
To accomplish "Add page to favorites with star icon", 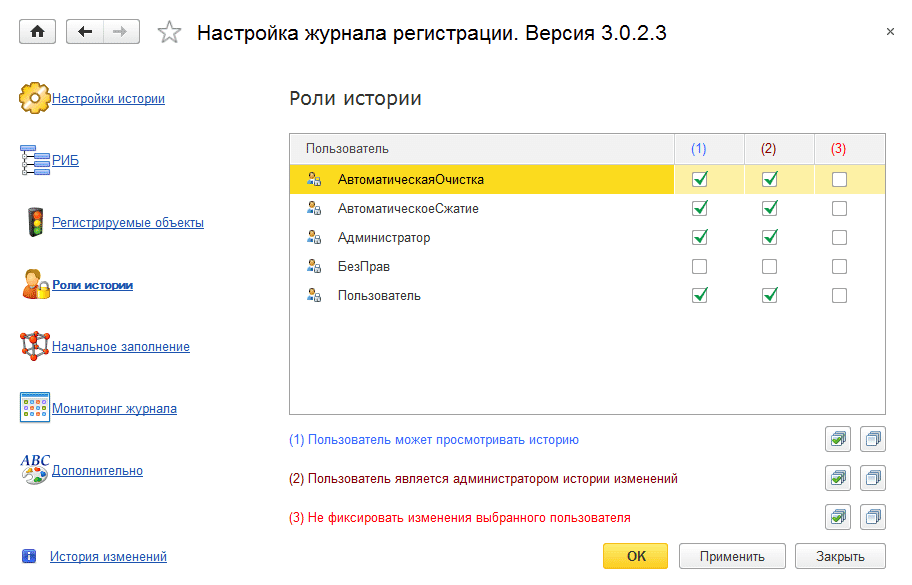I will click(x=169, y=33).
